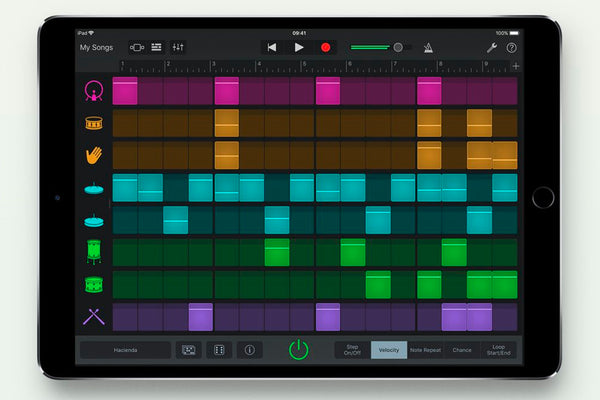Select the hand clap row icon
The height and width of the screenshot is (400, 600).
pyautogui.click(x=93, y=155)
